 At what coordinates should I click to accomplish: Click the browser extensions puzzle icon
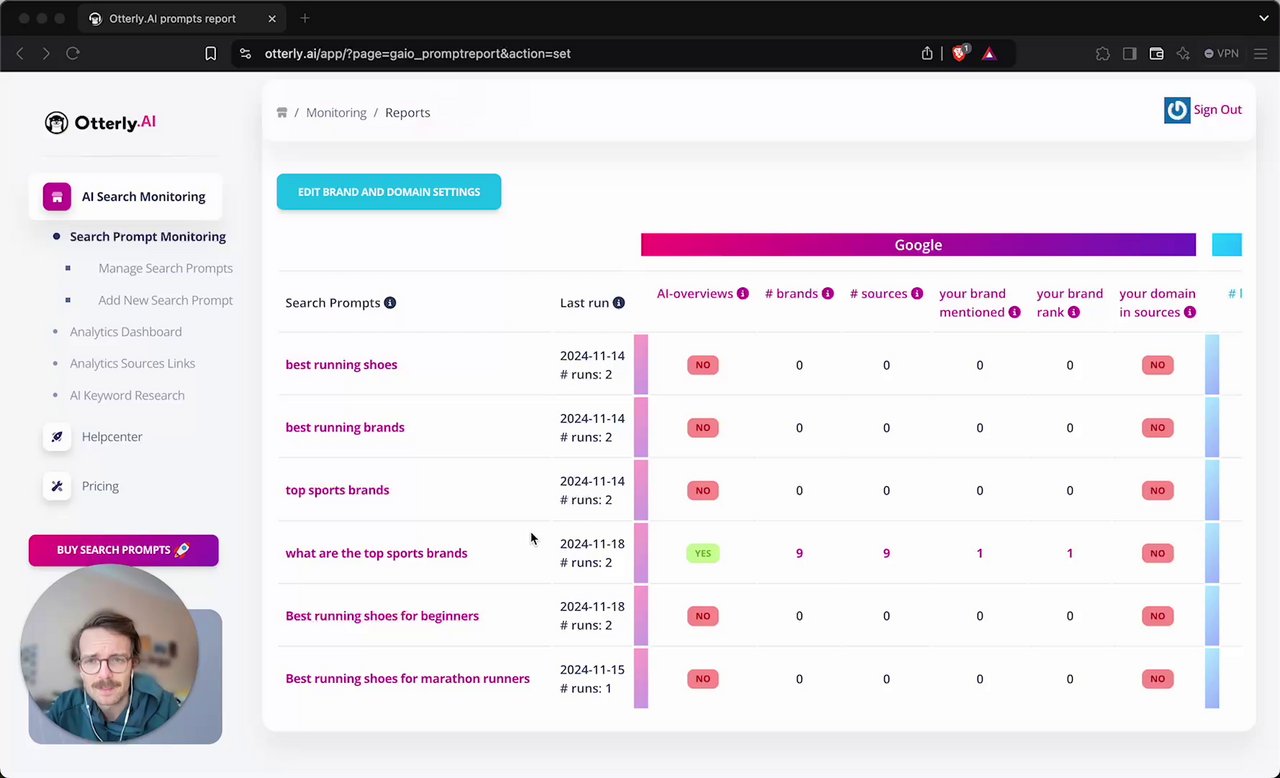click(x=1103, y=54)
